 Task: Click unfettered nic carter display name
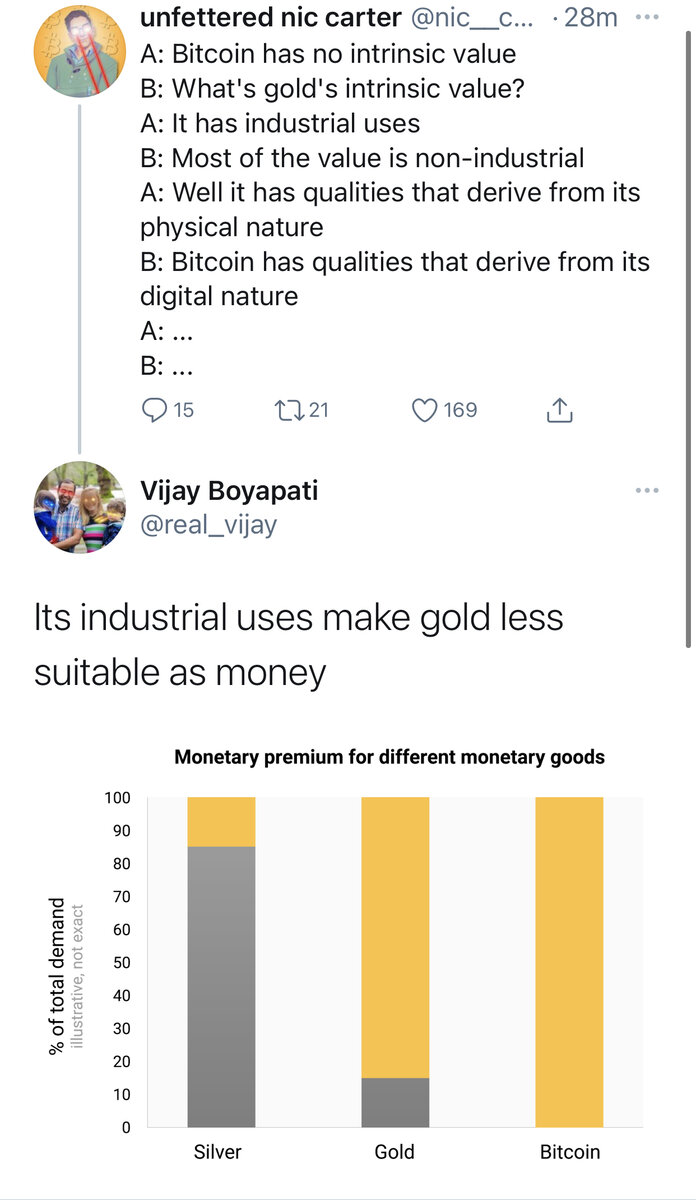[270, 17]
